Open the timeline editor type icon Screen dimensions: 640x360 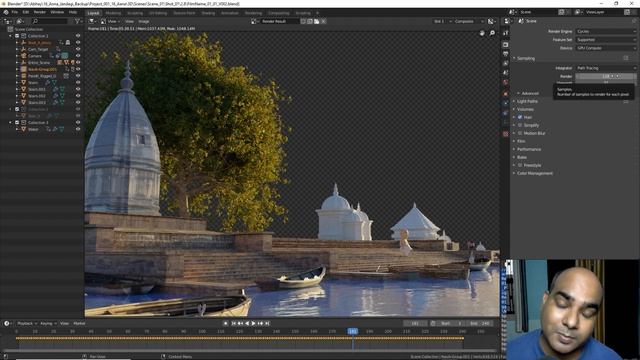click(x=7, y=323)
